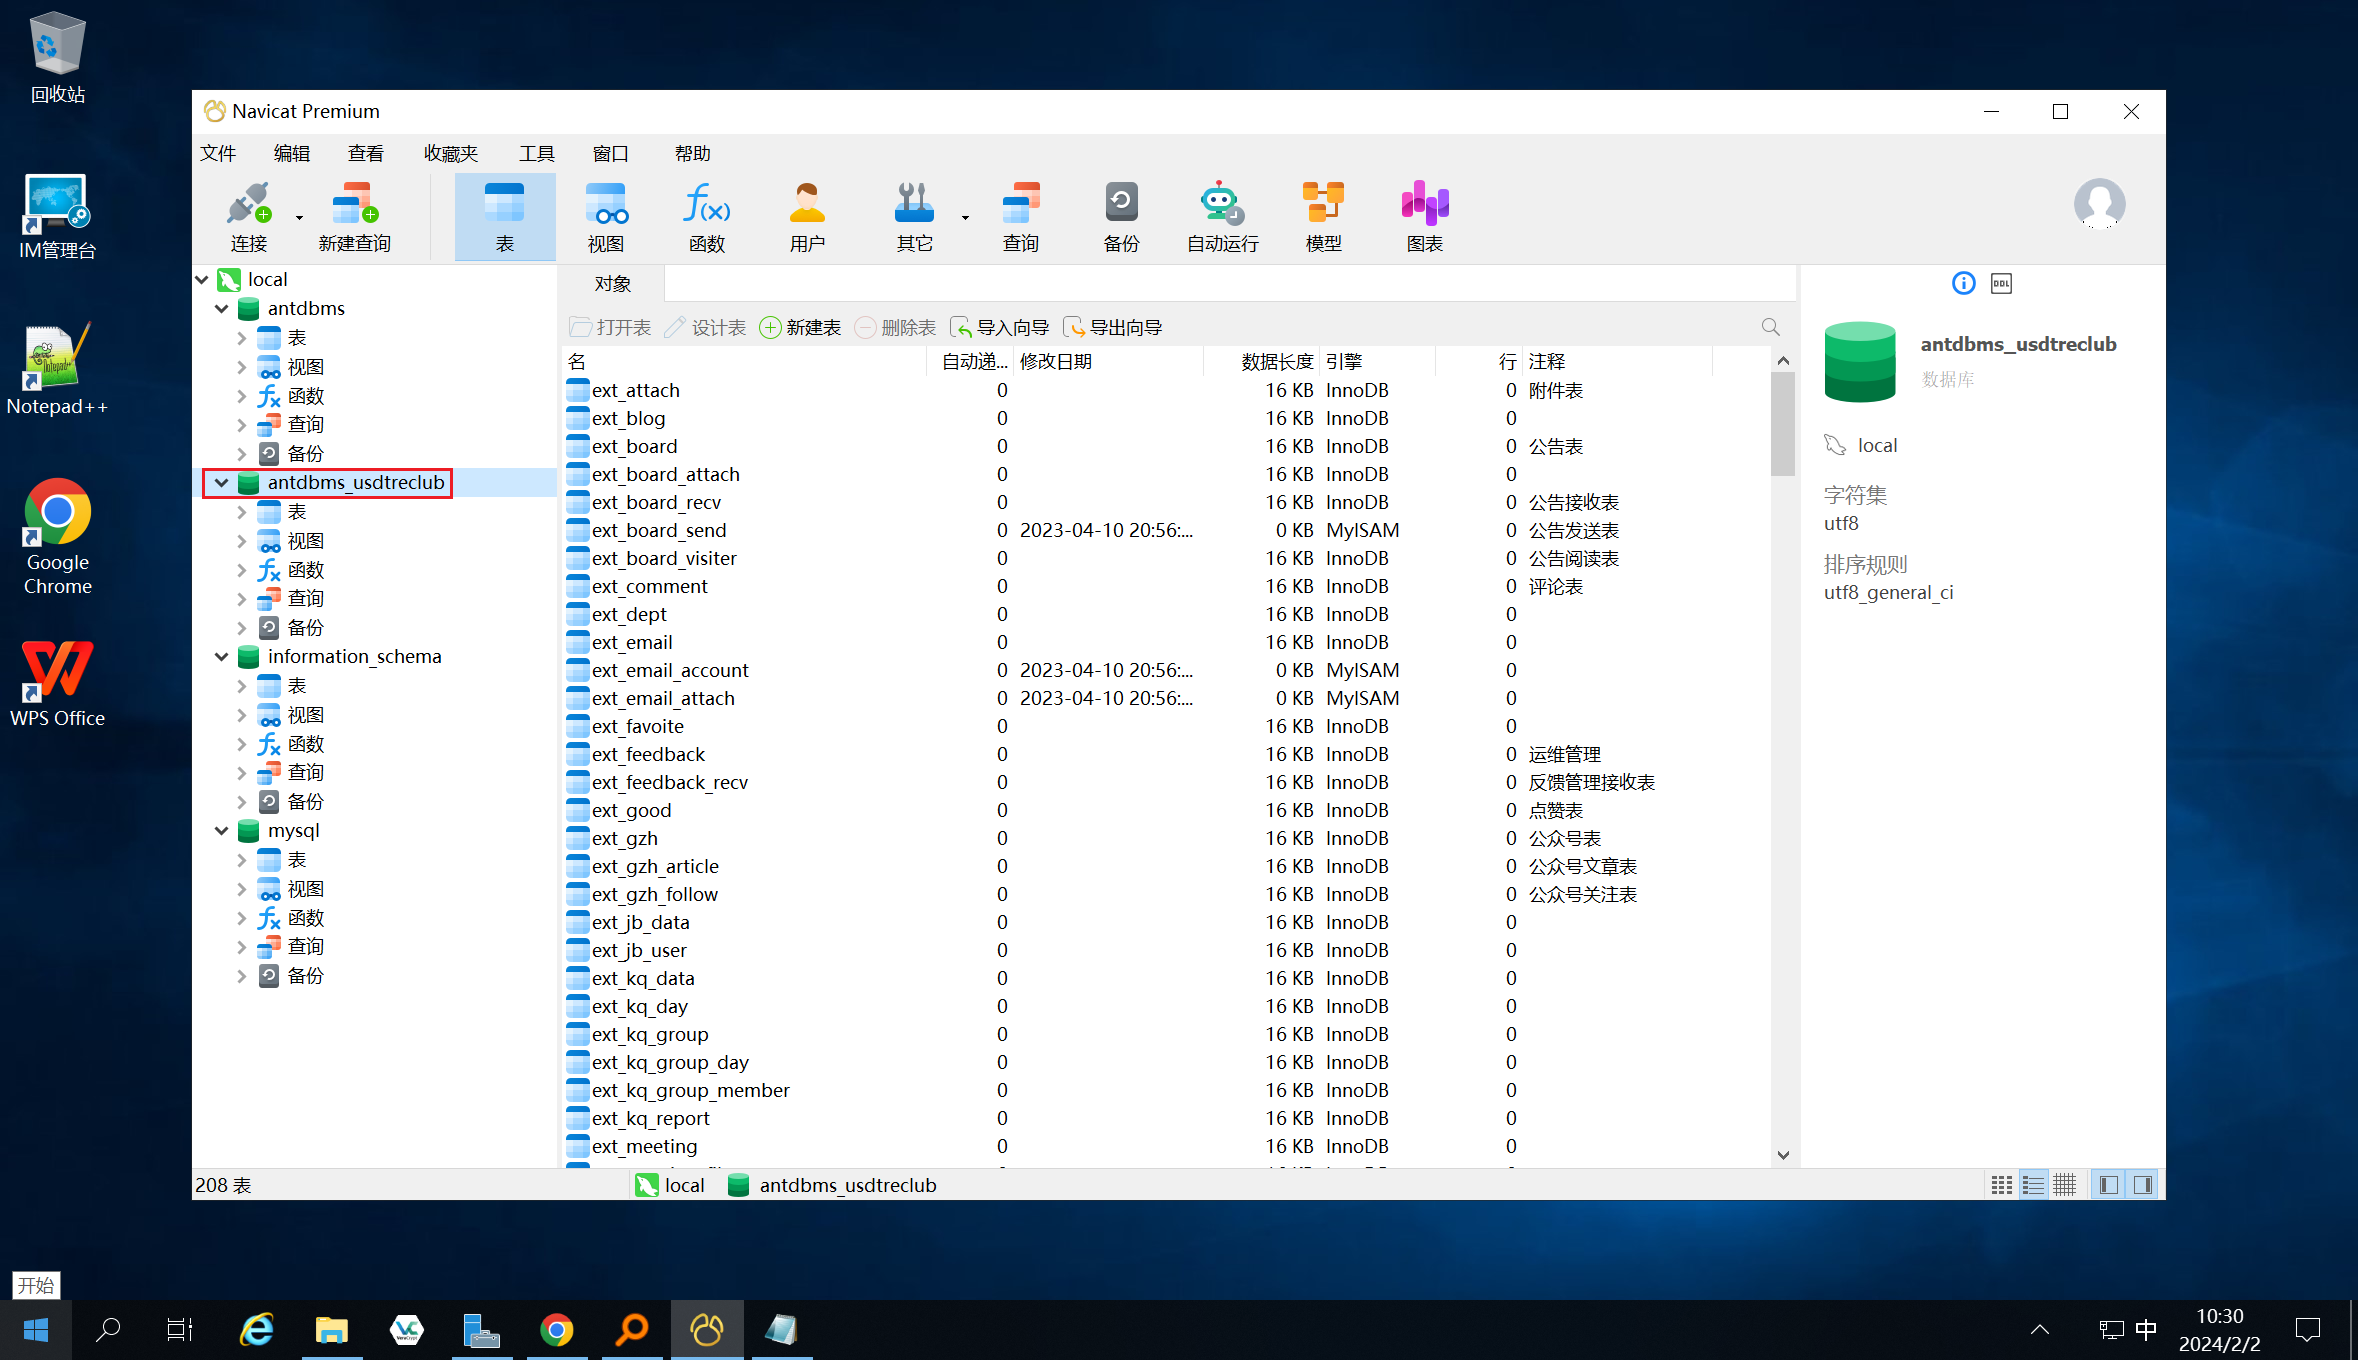Image resolution: width=2358 pixels, height=1360 pixels.
Task: Collapse the mysql database node
Action: pyautogui.click(x=222, y=831)
